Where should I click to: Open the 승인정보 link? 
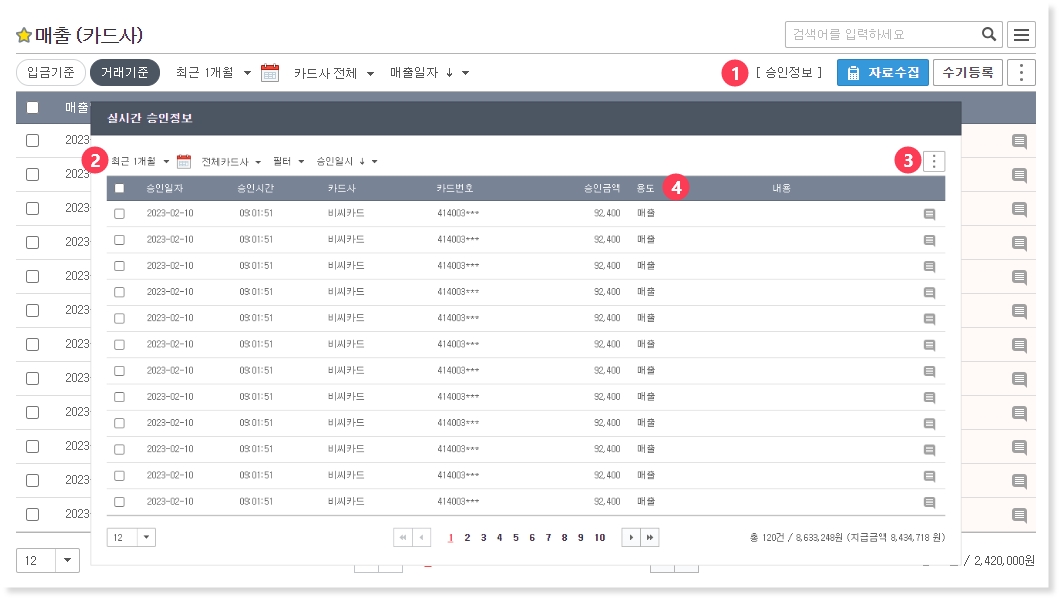(x=789, y=73)
